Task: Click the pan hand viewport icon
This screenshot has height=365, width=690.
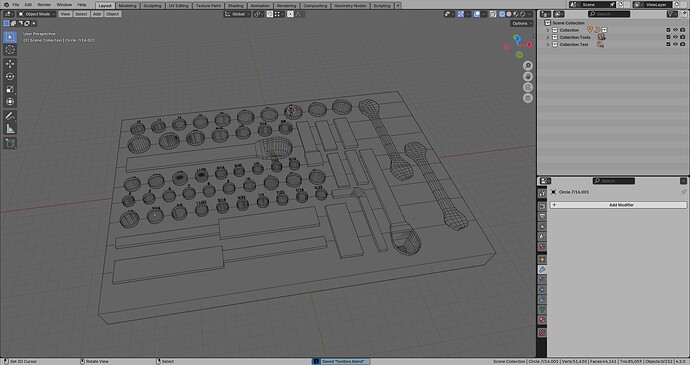Action: point(528,77)
